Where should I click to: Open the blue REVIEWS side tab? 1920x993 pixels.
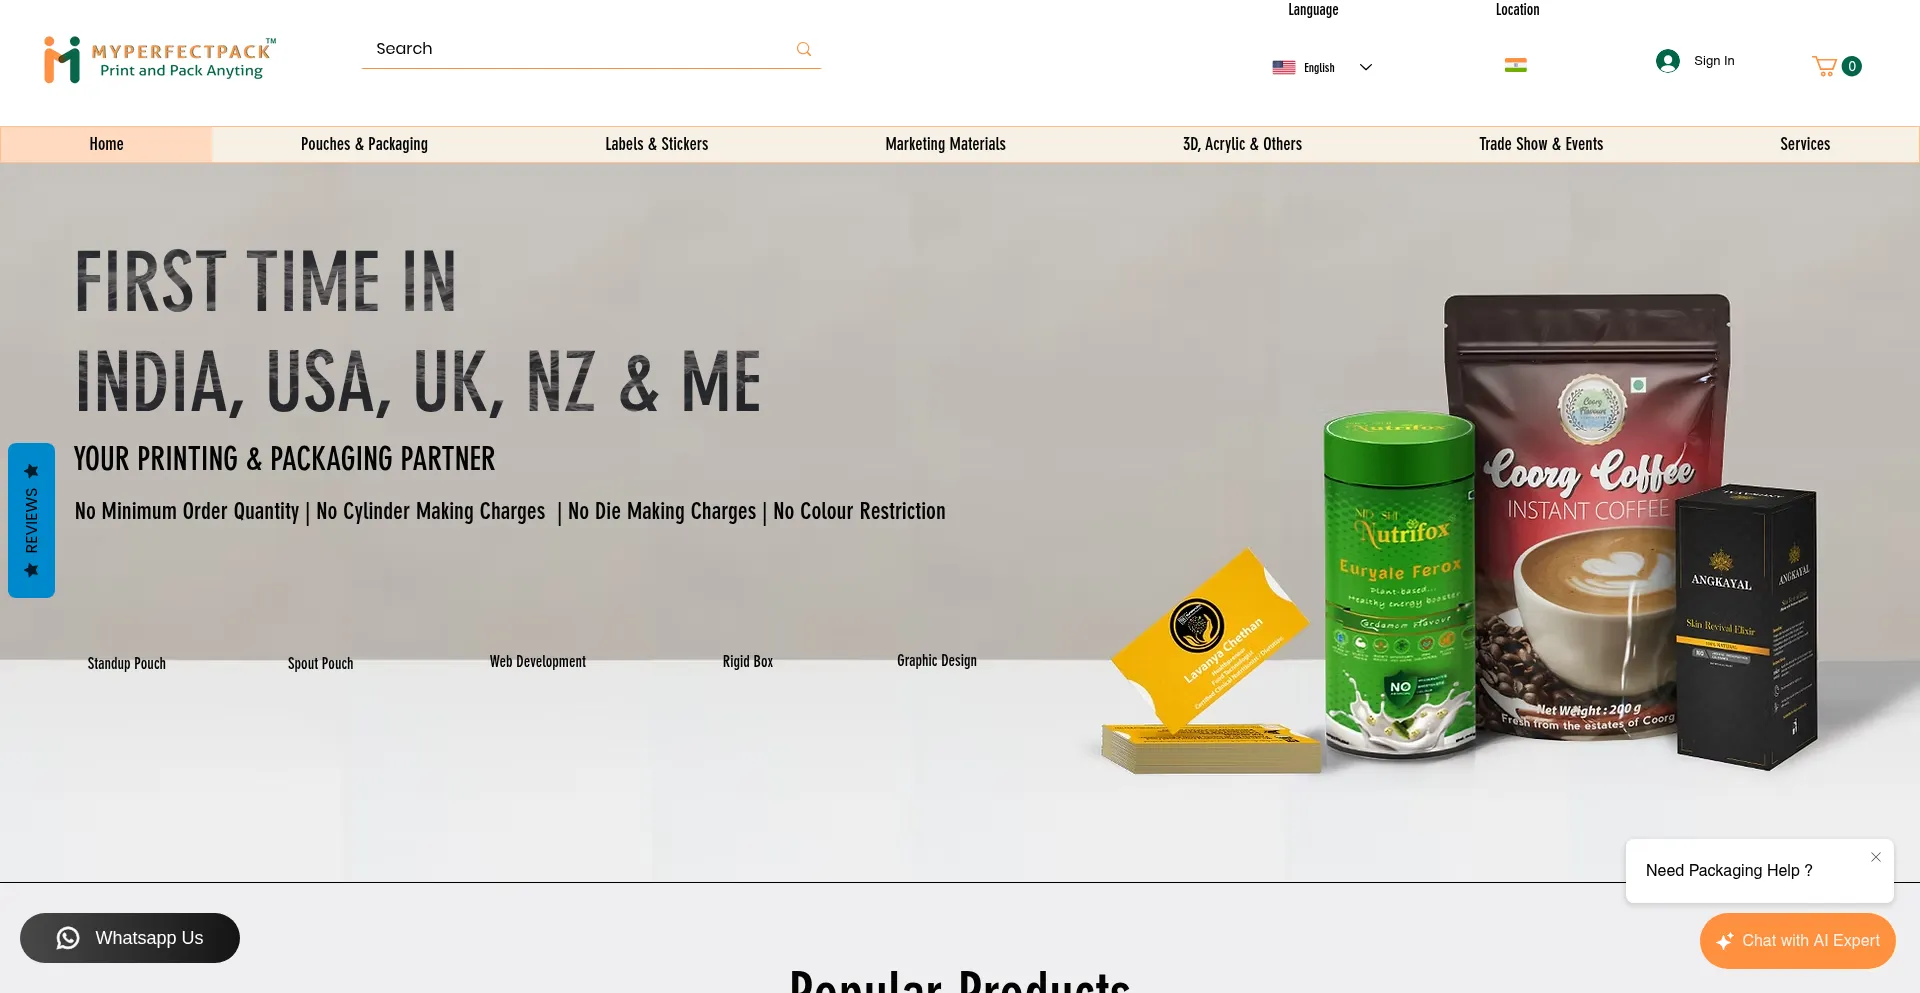click(x=31, y=520)
